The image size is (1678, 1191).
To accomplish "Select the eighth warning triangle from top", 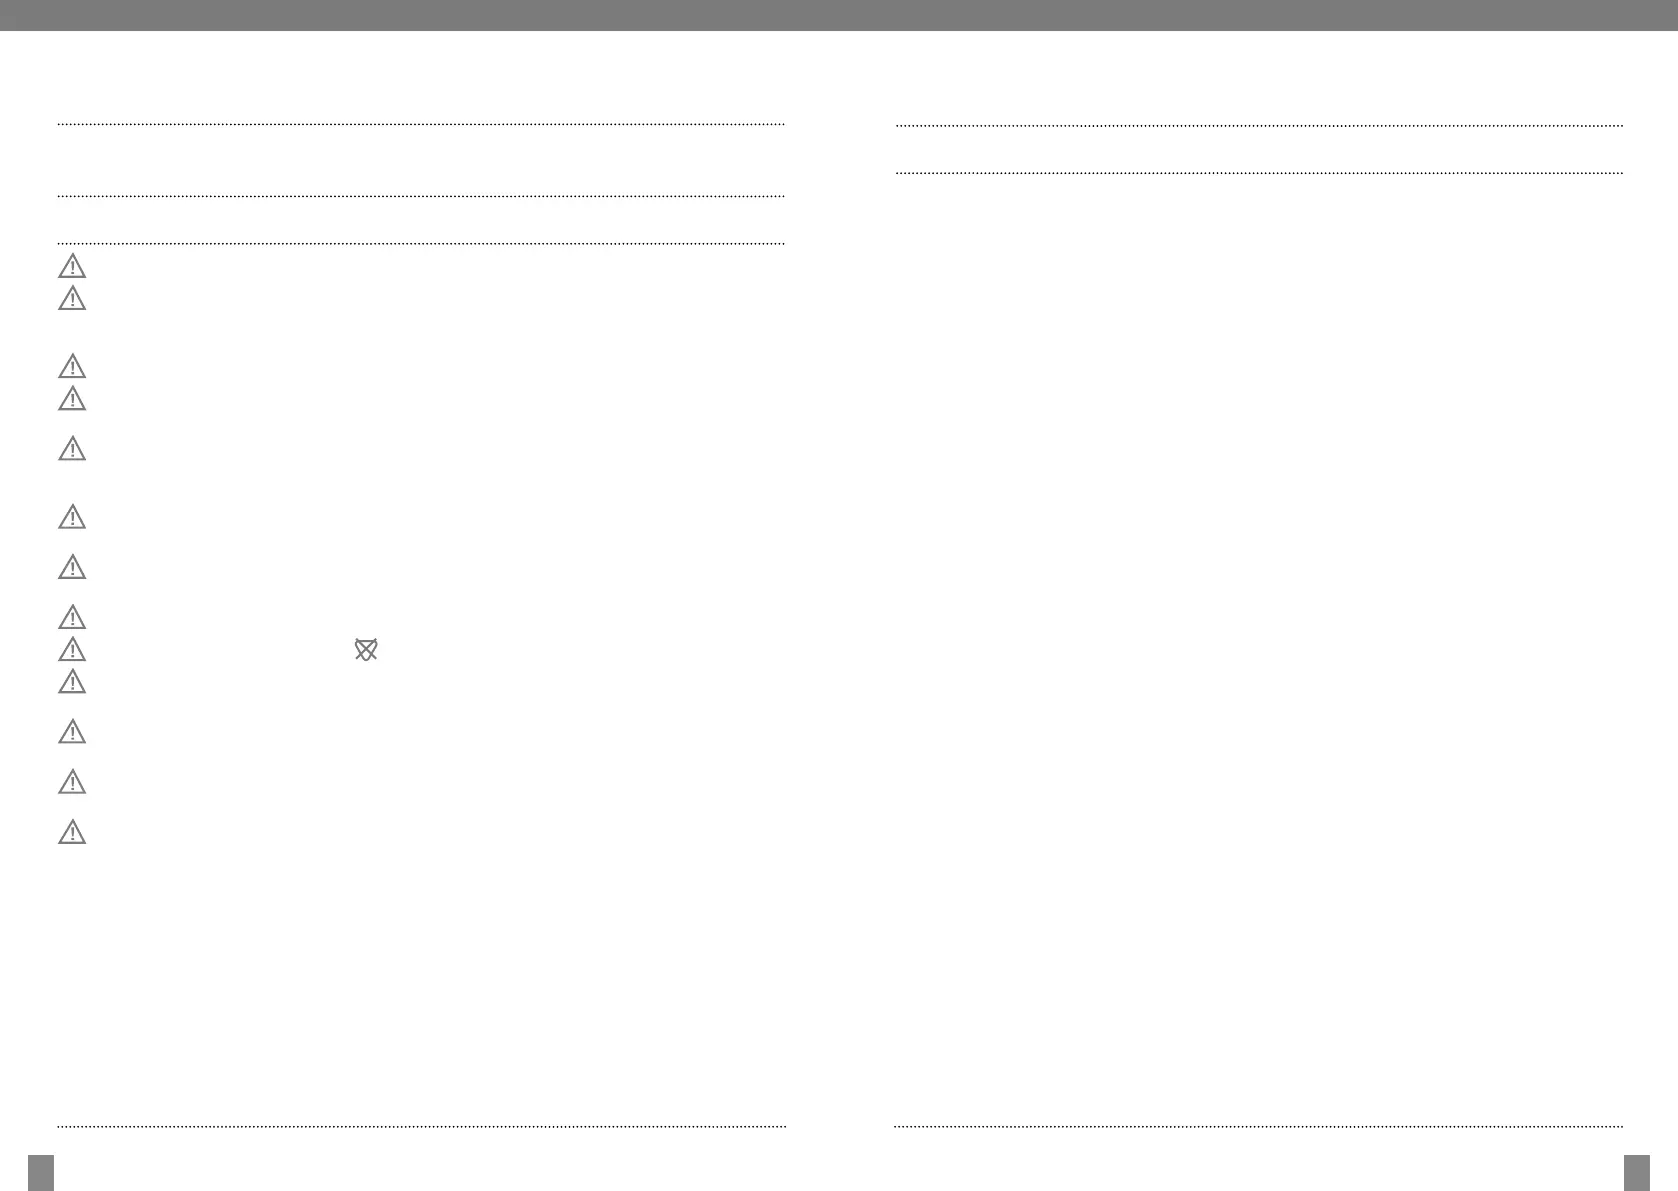I will (x=72, y=617).
